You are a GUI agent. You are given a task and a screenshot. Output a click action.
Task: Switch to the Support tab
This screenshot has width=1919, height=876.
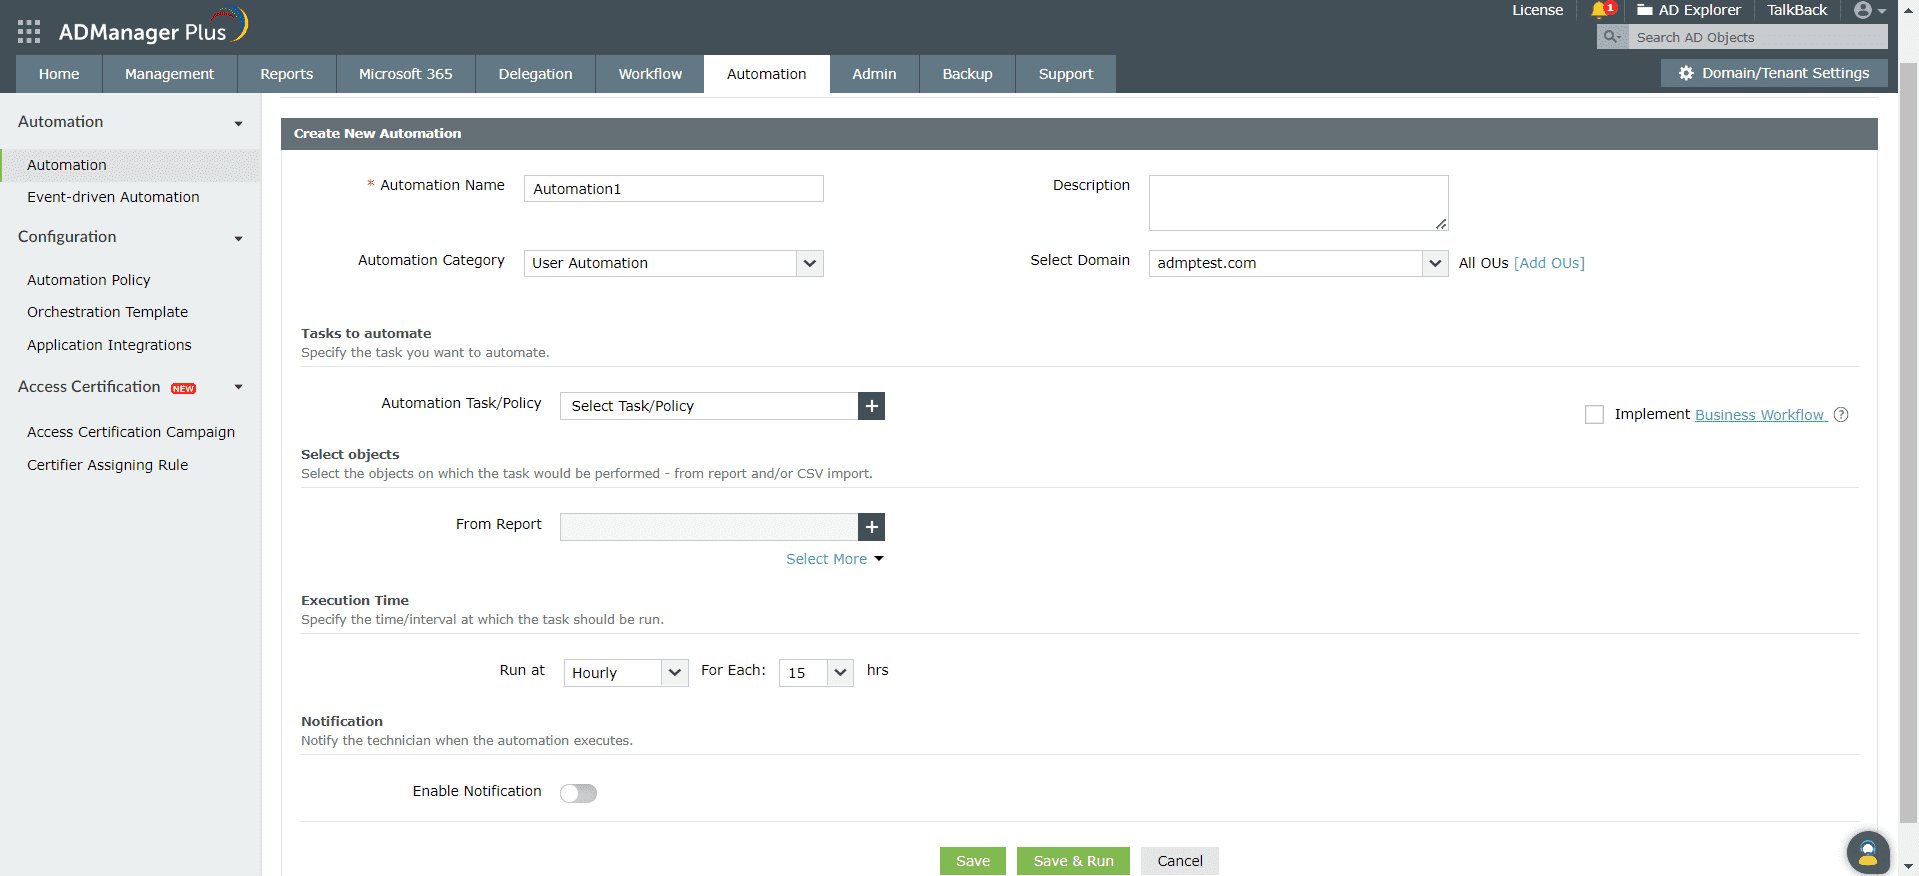point(1066,74)
